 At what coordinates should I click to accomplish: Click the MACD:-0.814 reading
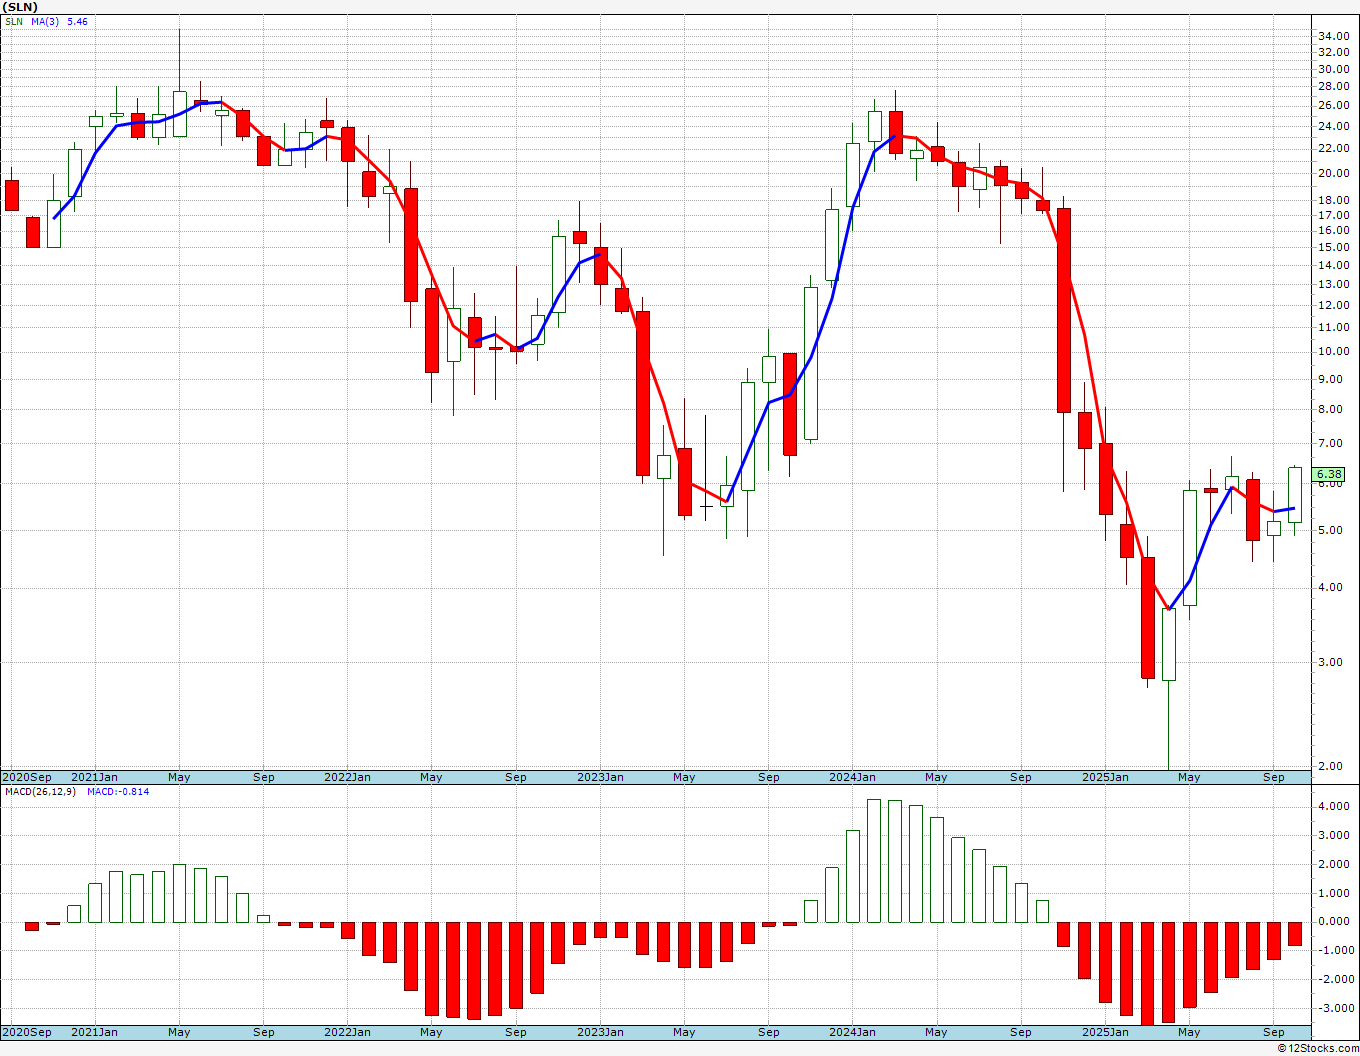pos(118,792)
